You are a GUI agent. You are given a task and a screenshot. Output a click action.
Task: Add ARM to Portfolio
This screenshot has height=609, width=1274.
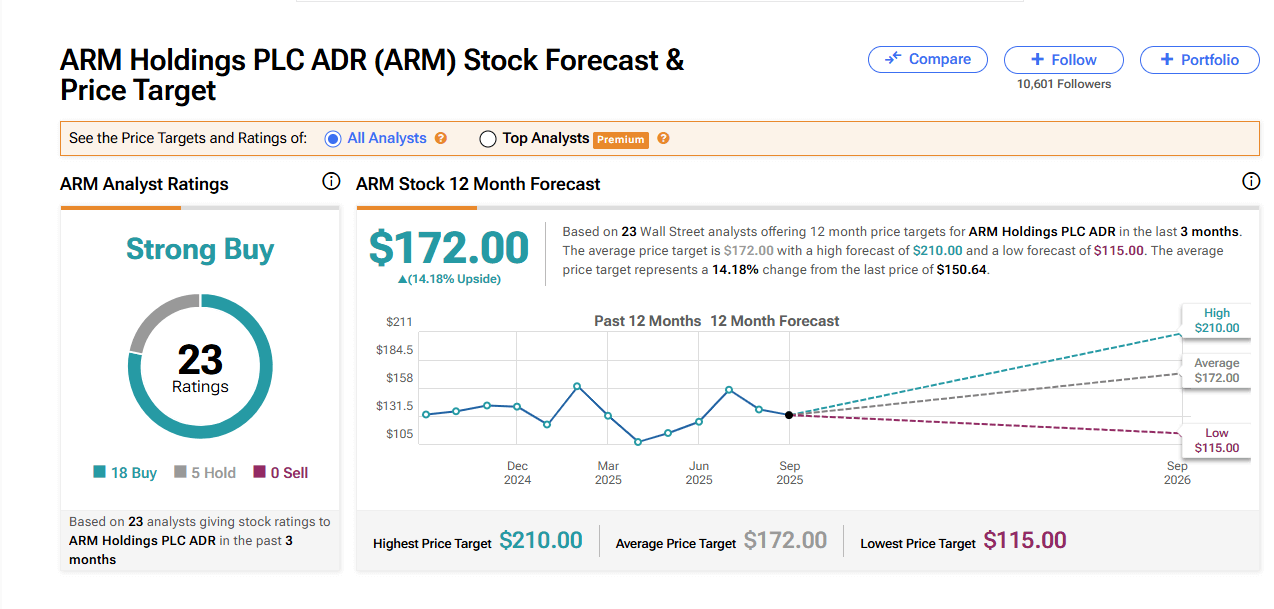coord(1199,60)
